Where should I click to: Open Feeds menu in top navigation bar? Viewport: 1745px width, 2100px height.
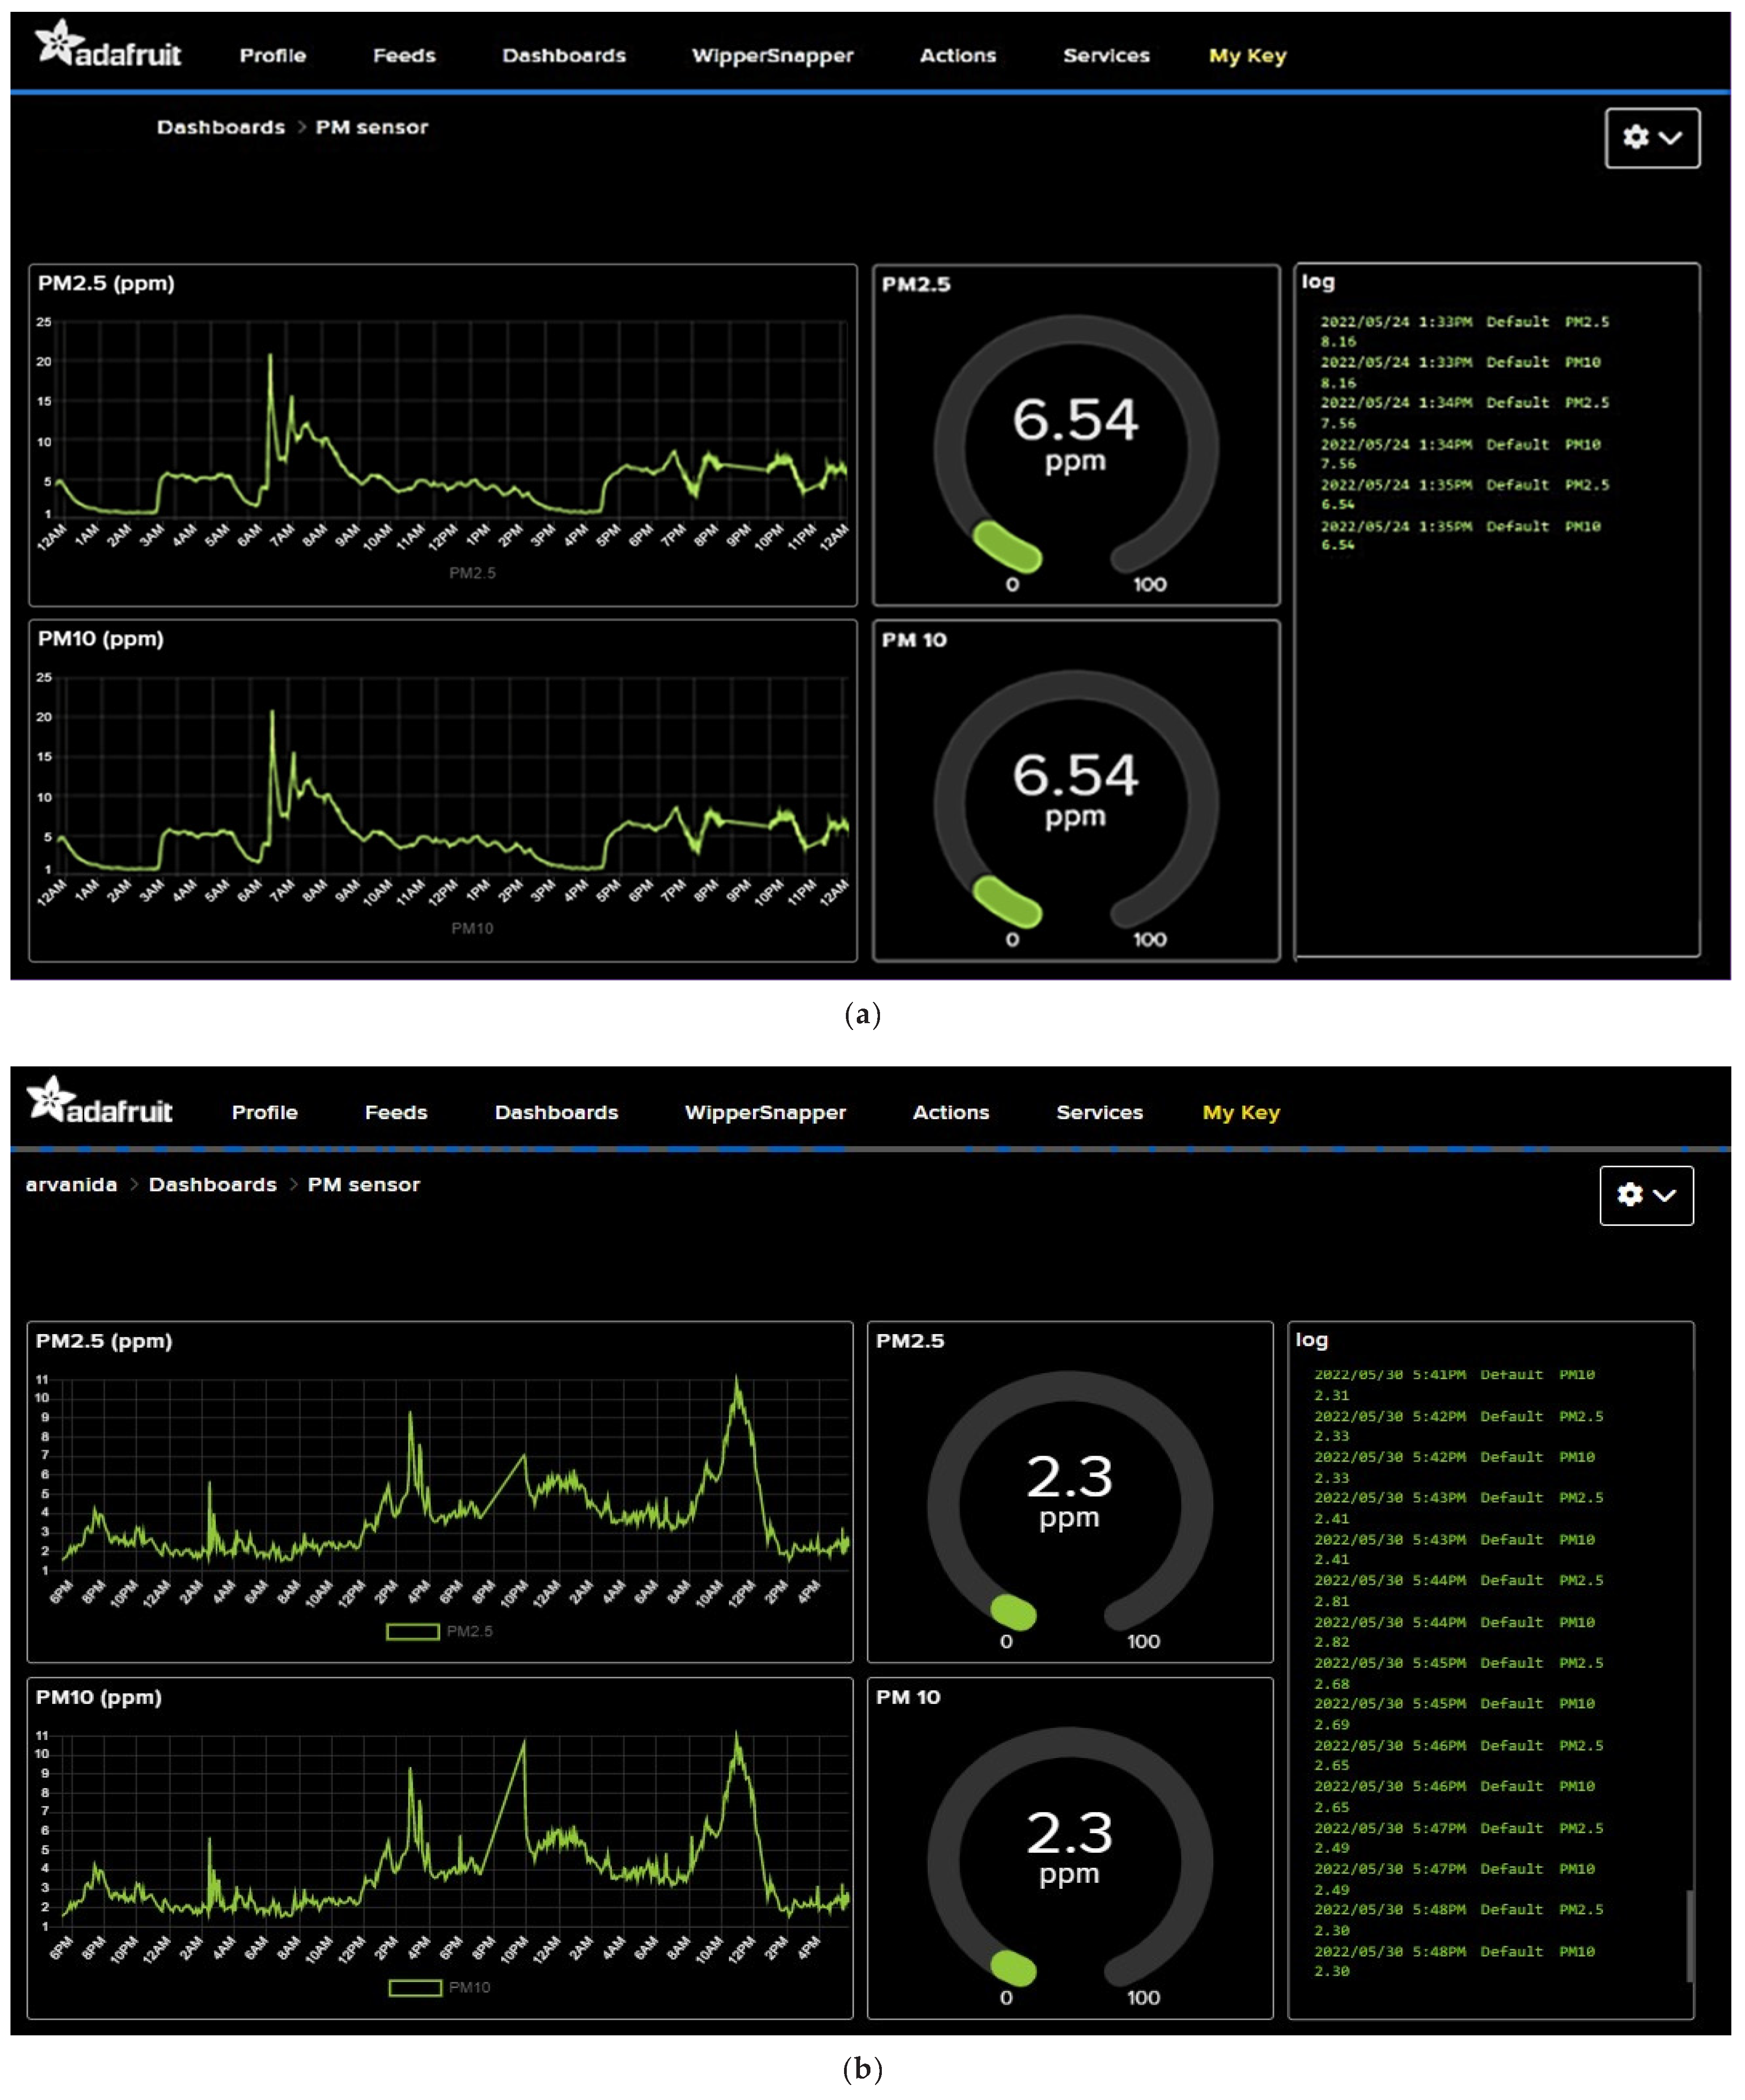(404, 56)
